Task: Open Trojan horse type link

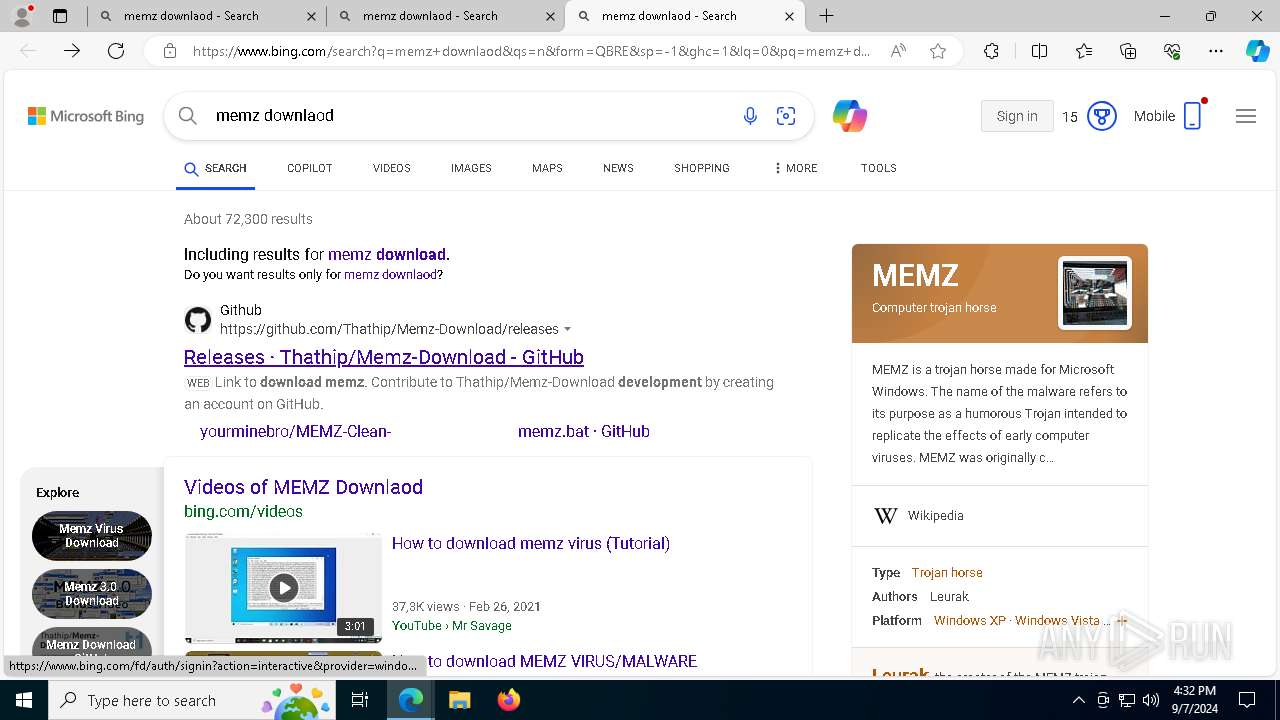Action: tap(947, 573)
